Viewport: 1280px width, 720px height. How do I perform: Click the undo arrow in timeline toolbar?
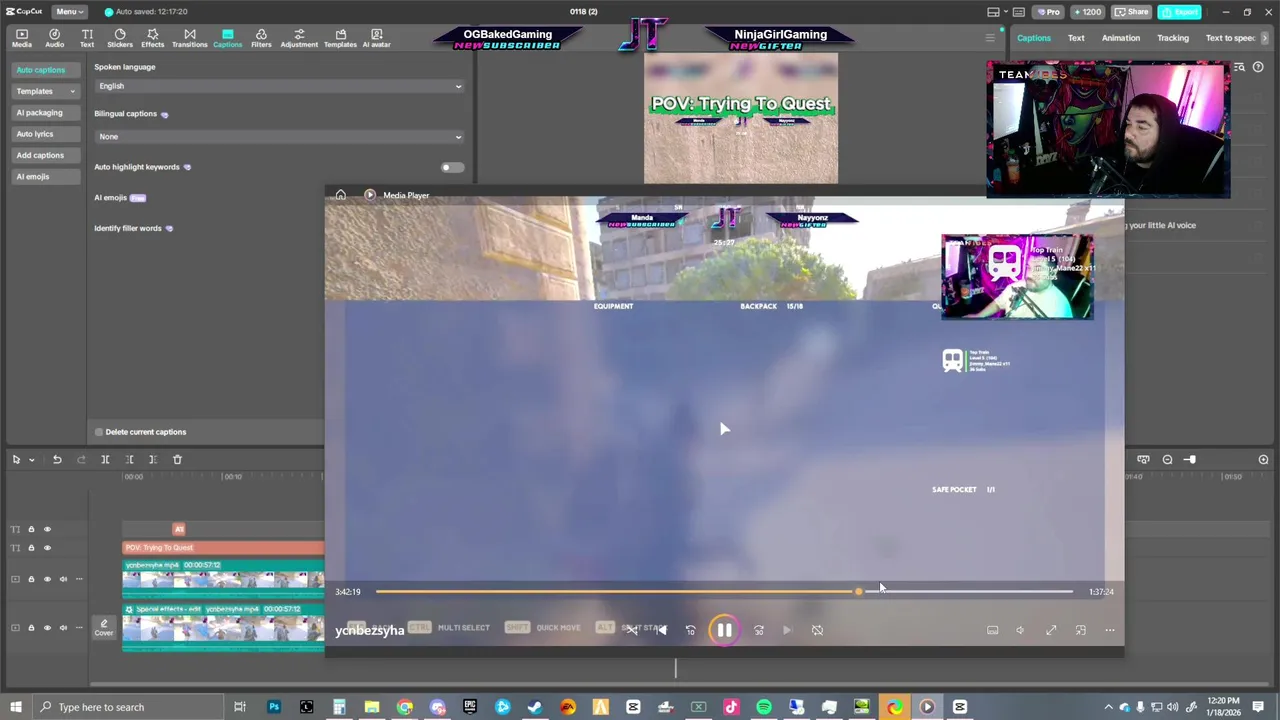(x=57, y=459)
